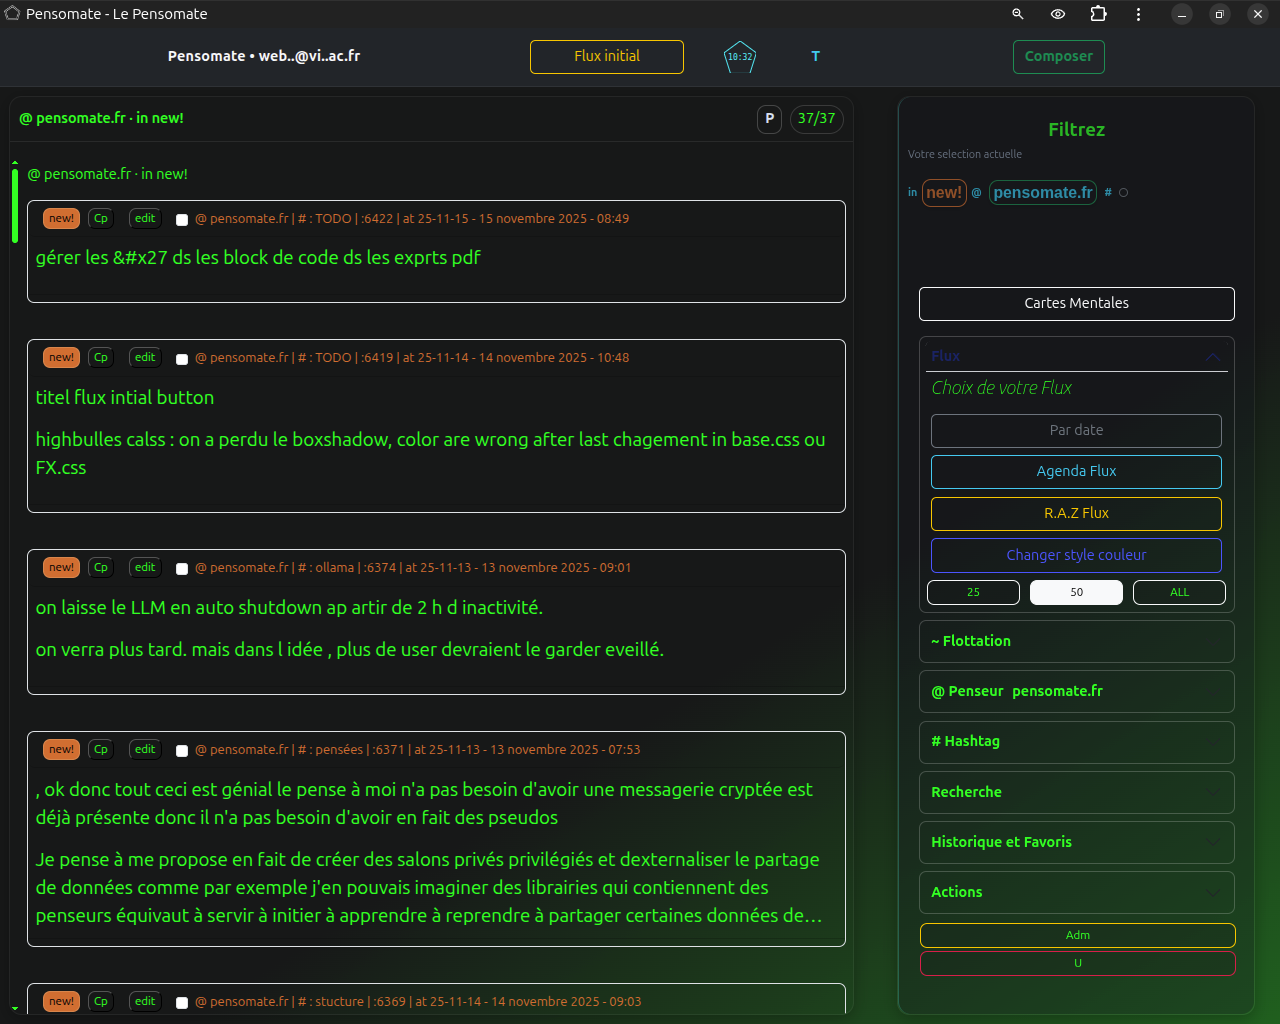Click the eye icon in title bar

pyautogui.click(x=1057, y=14)
